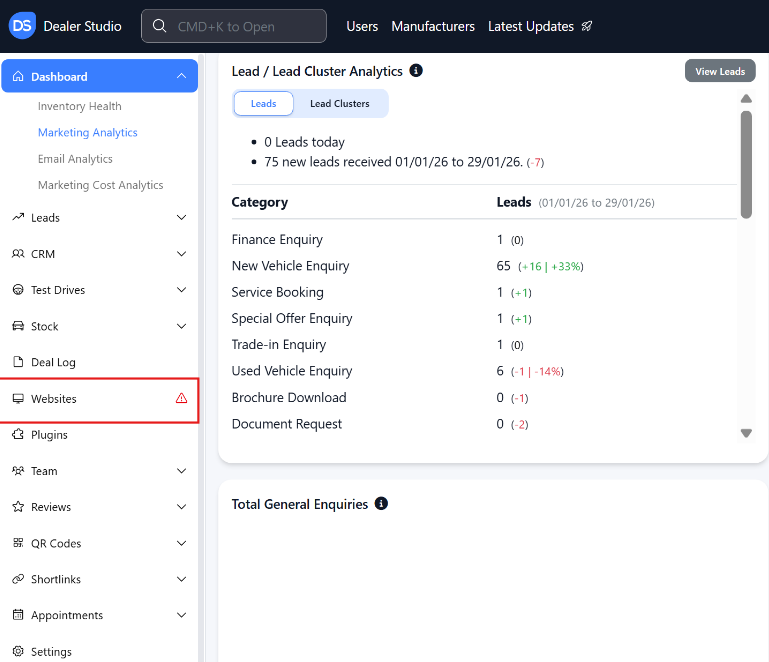Go to Inventory Health page
The image size is (769, 662).
[80, 106]
